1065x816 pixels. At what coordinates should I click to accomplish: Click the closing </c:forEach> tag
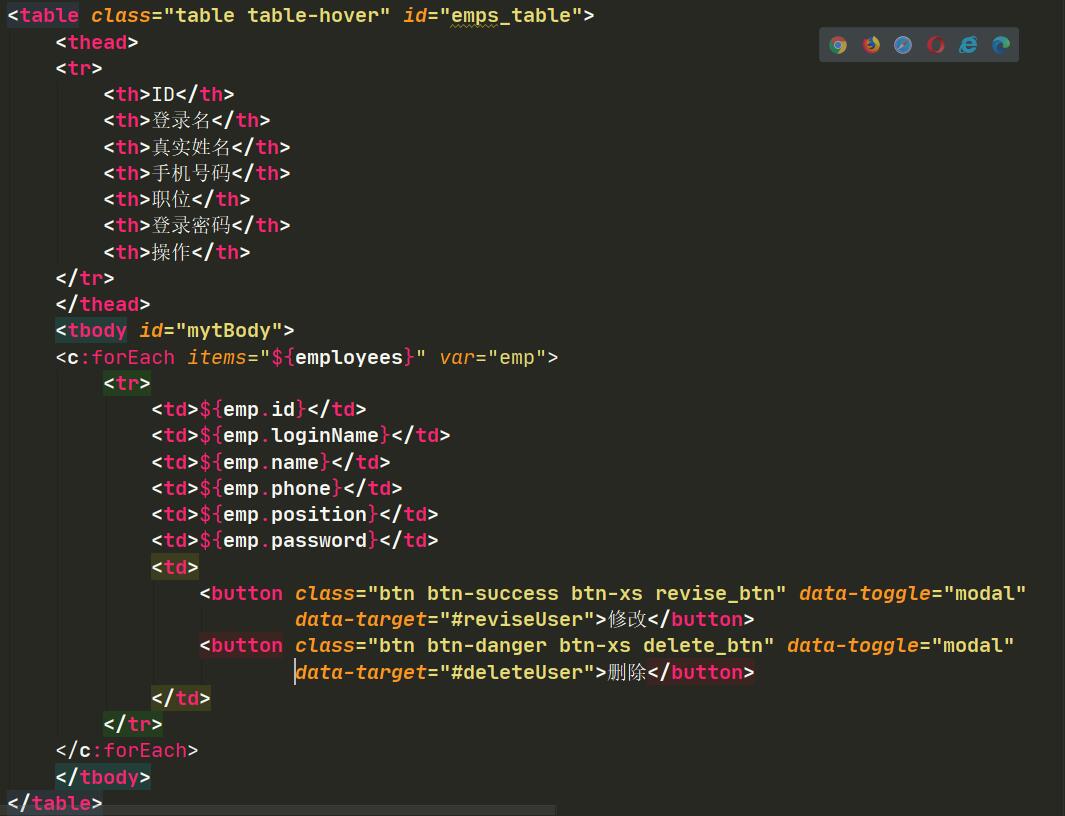point(127,751)
